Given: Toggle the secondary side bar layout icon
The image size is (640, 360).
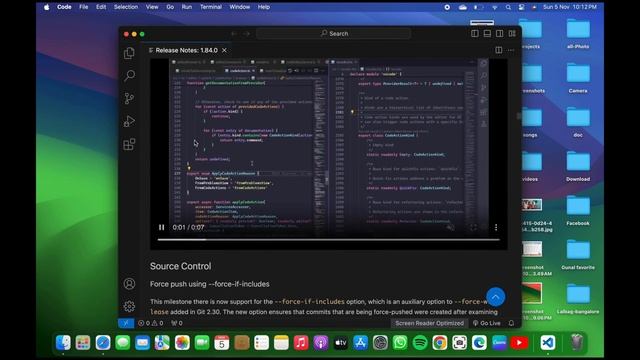Looking at the screenshot, I should [500, 34].
